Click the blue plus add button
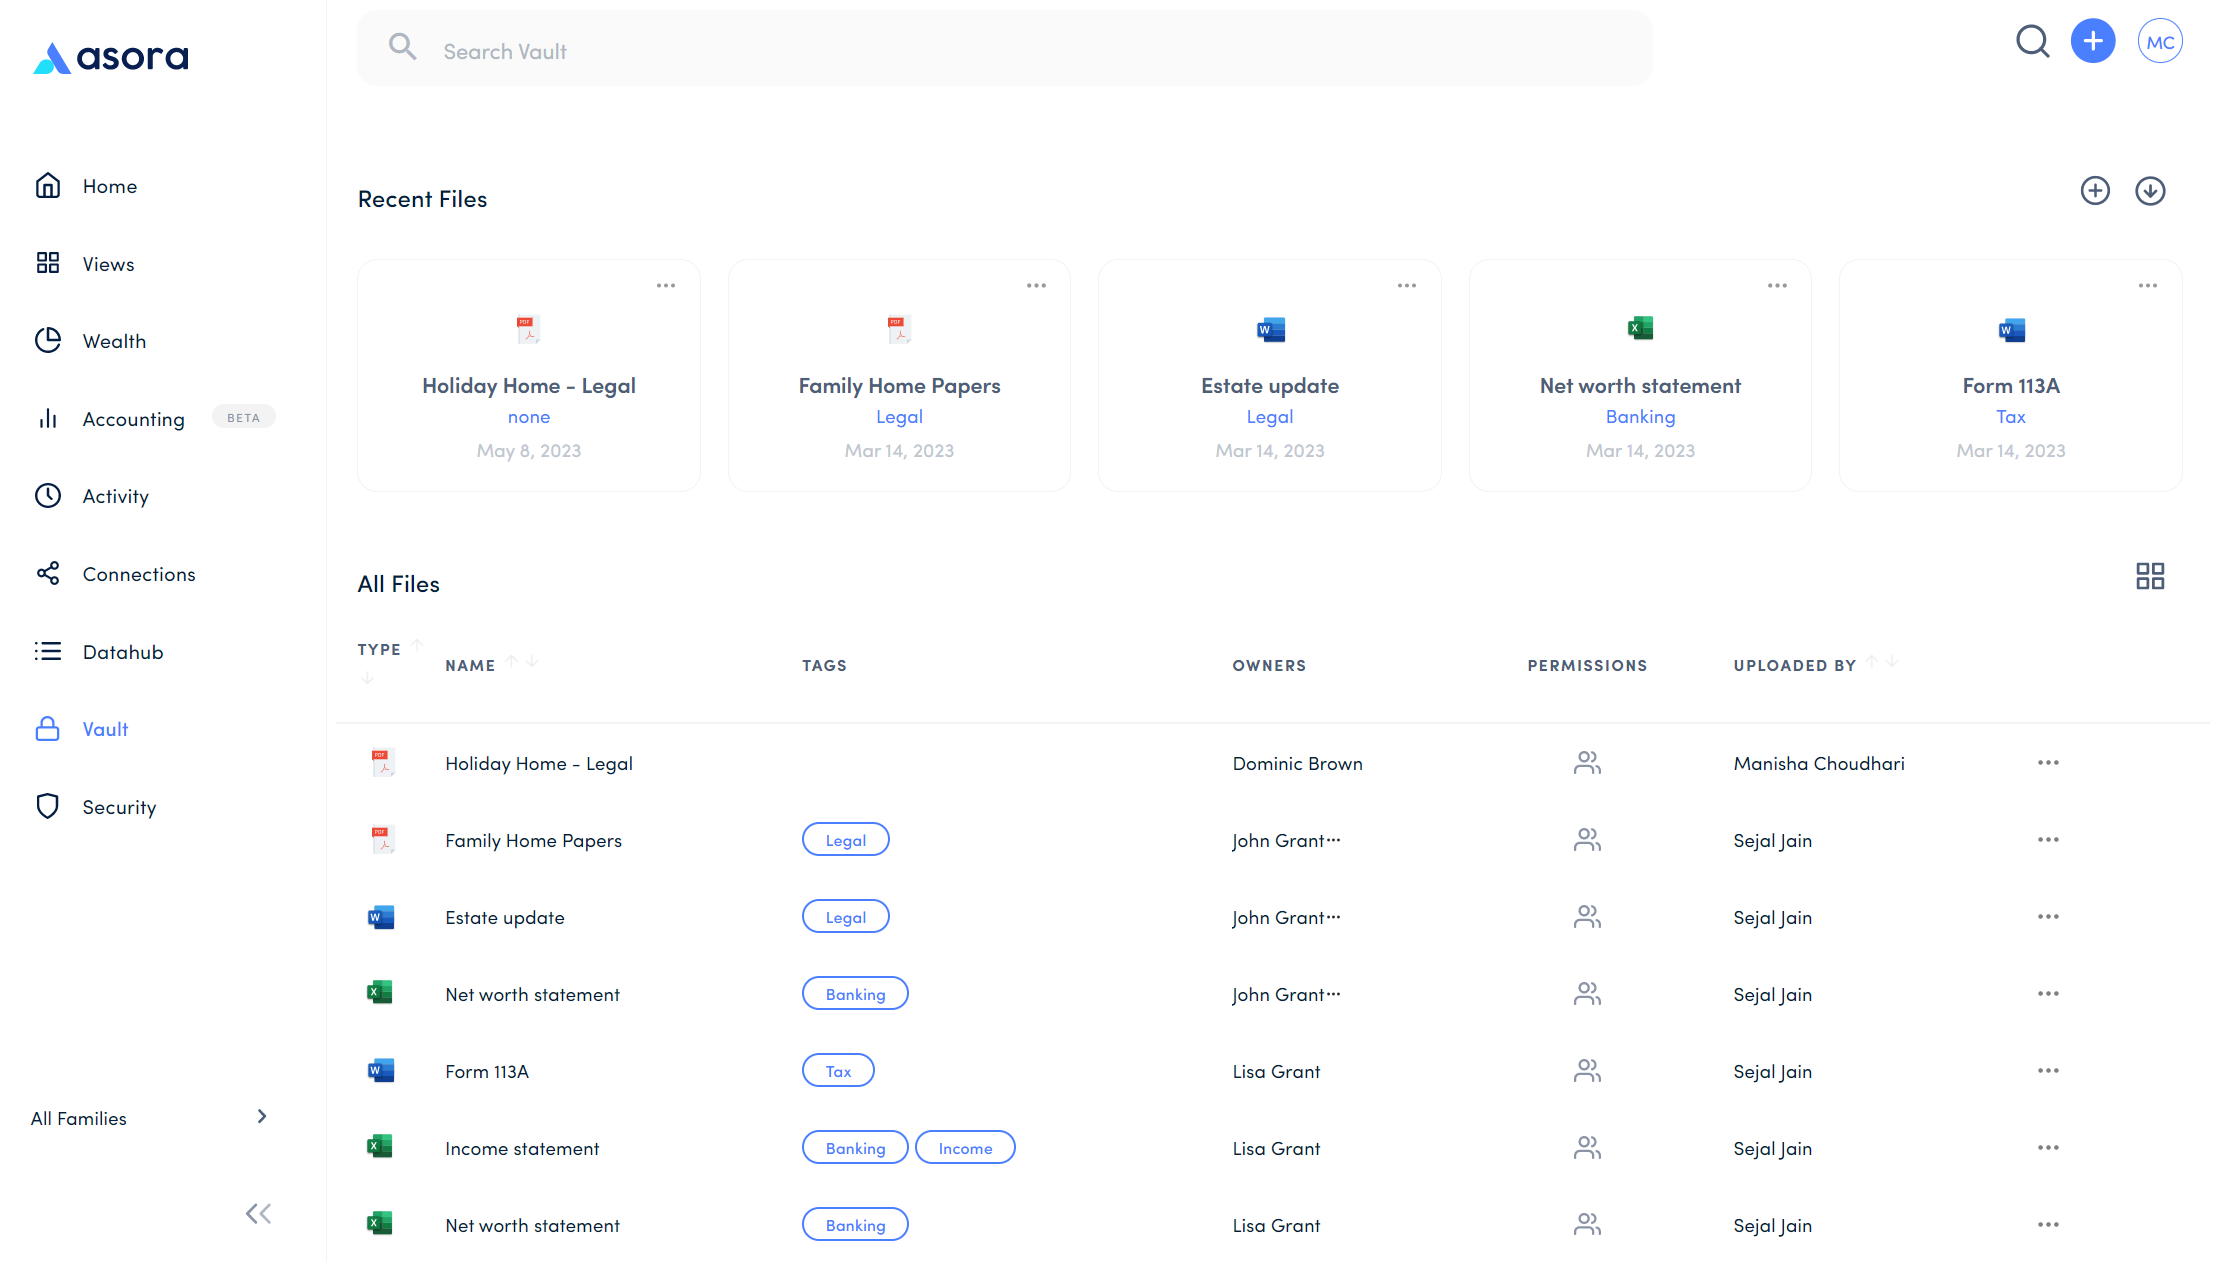The height and width of the screenshot is (1262, 2222). pos(2092,42)
